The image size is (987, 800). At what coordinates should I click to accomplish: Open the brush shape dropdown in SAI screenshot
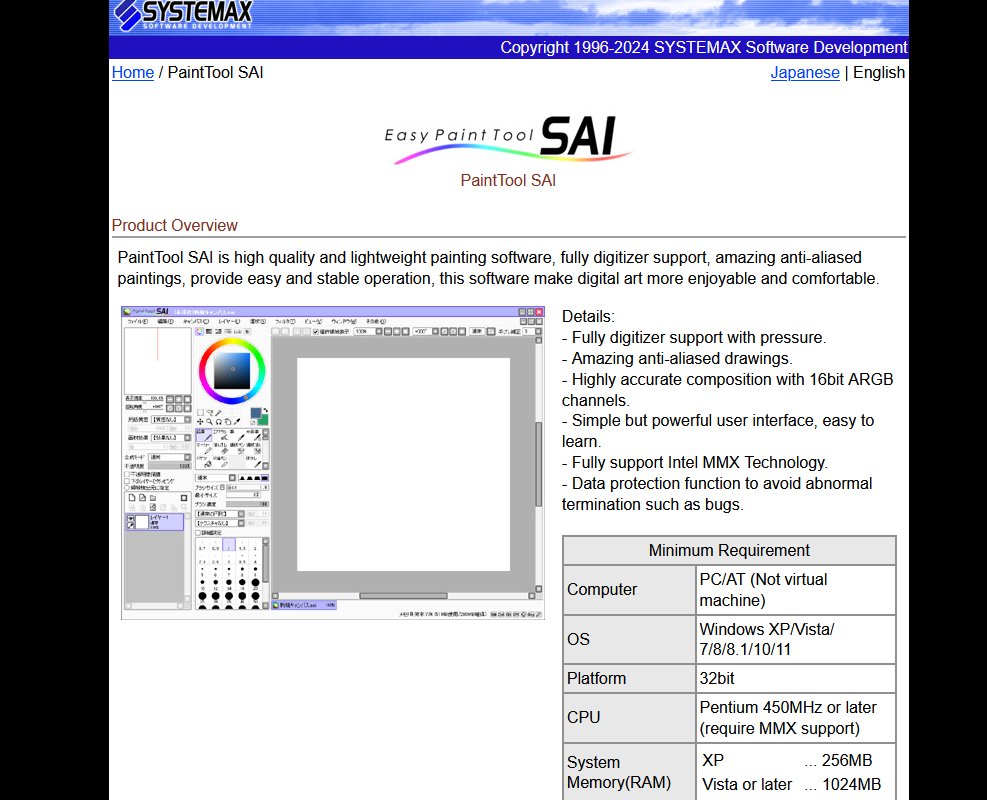coord(220,514)
